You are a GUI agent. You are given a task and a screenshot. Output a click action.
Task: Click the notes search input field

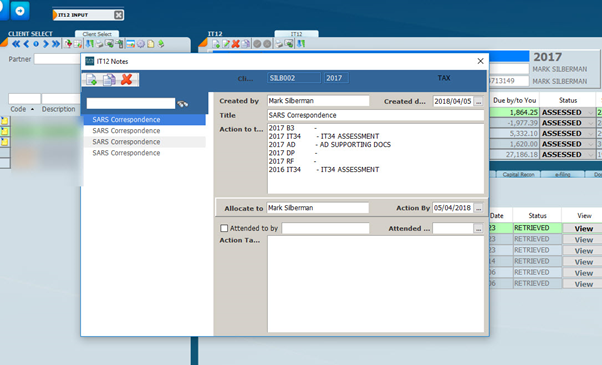coord(131,103)
